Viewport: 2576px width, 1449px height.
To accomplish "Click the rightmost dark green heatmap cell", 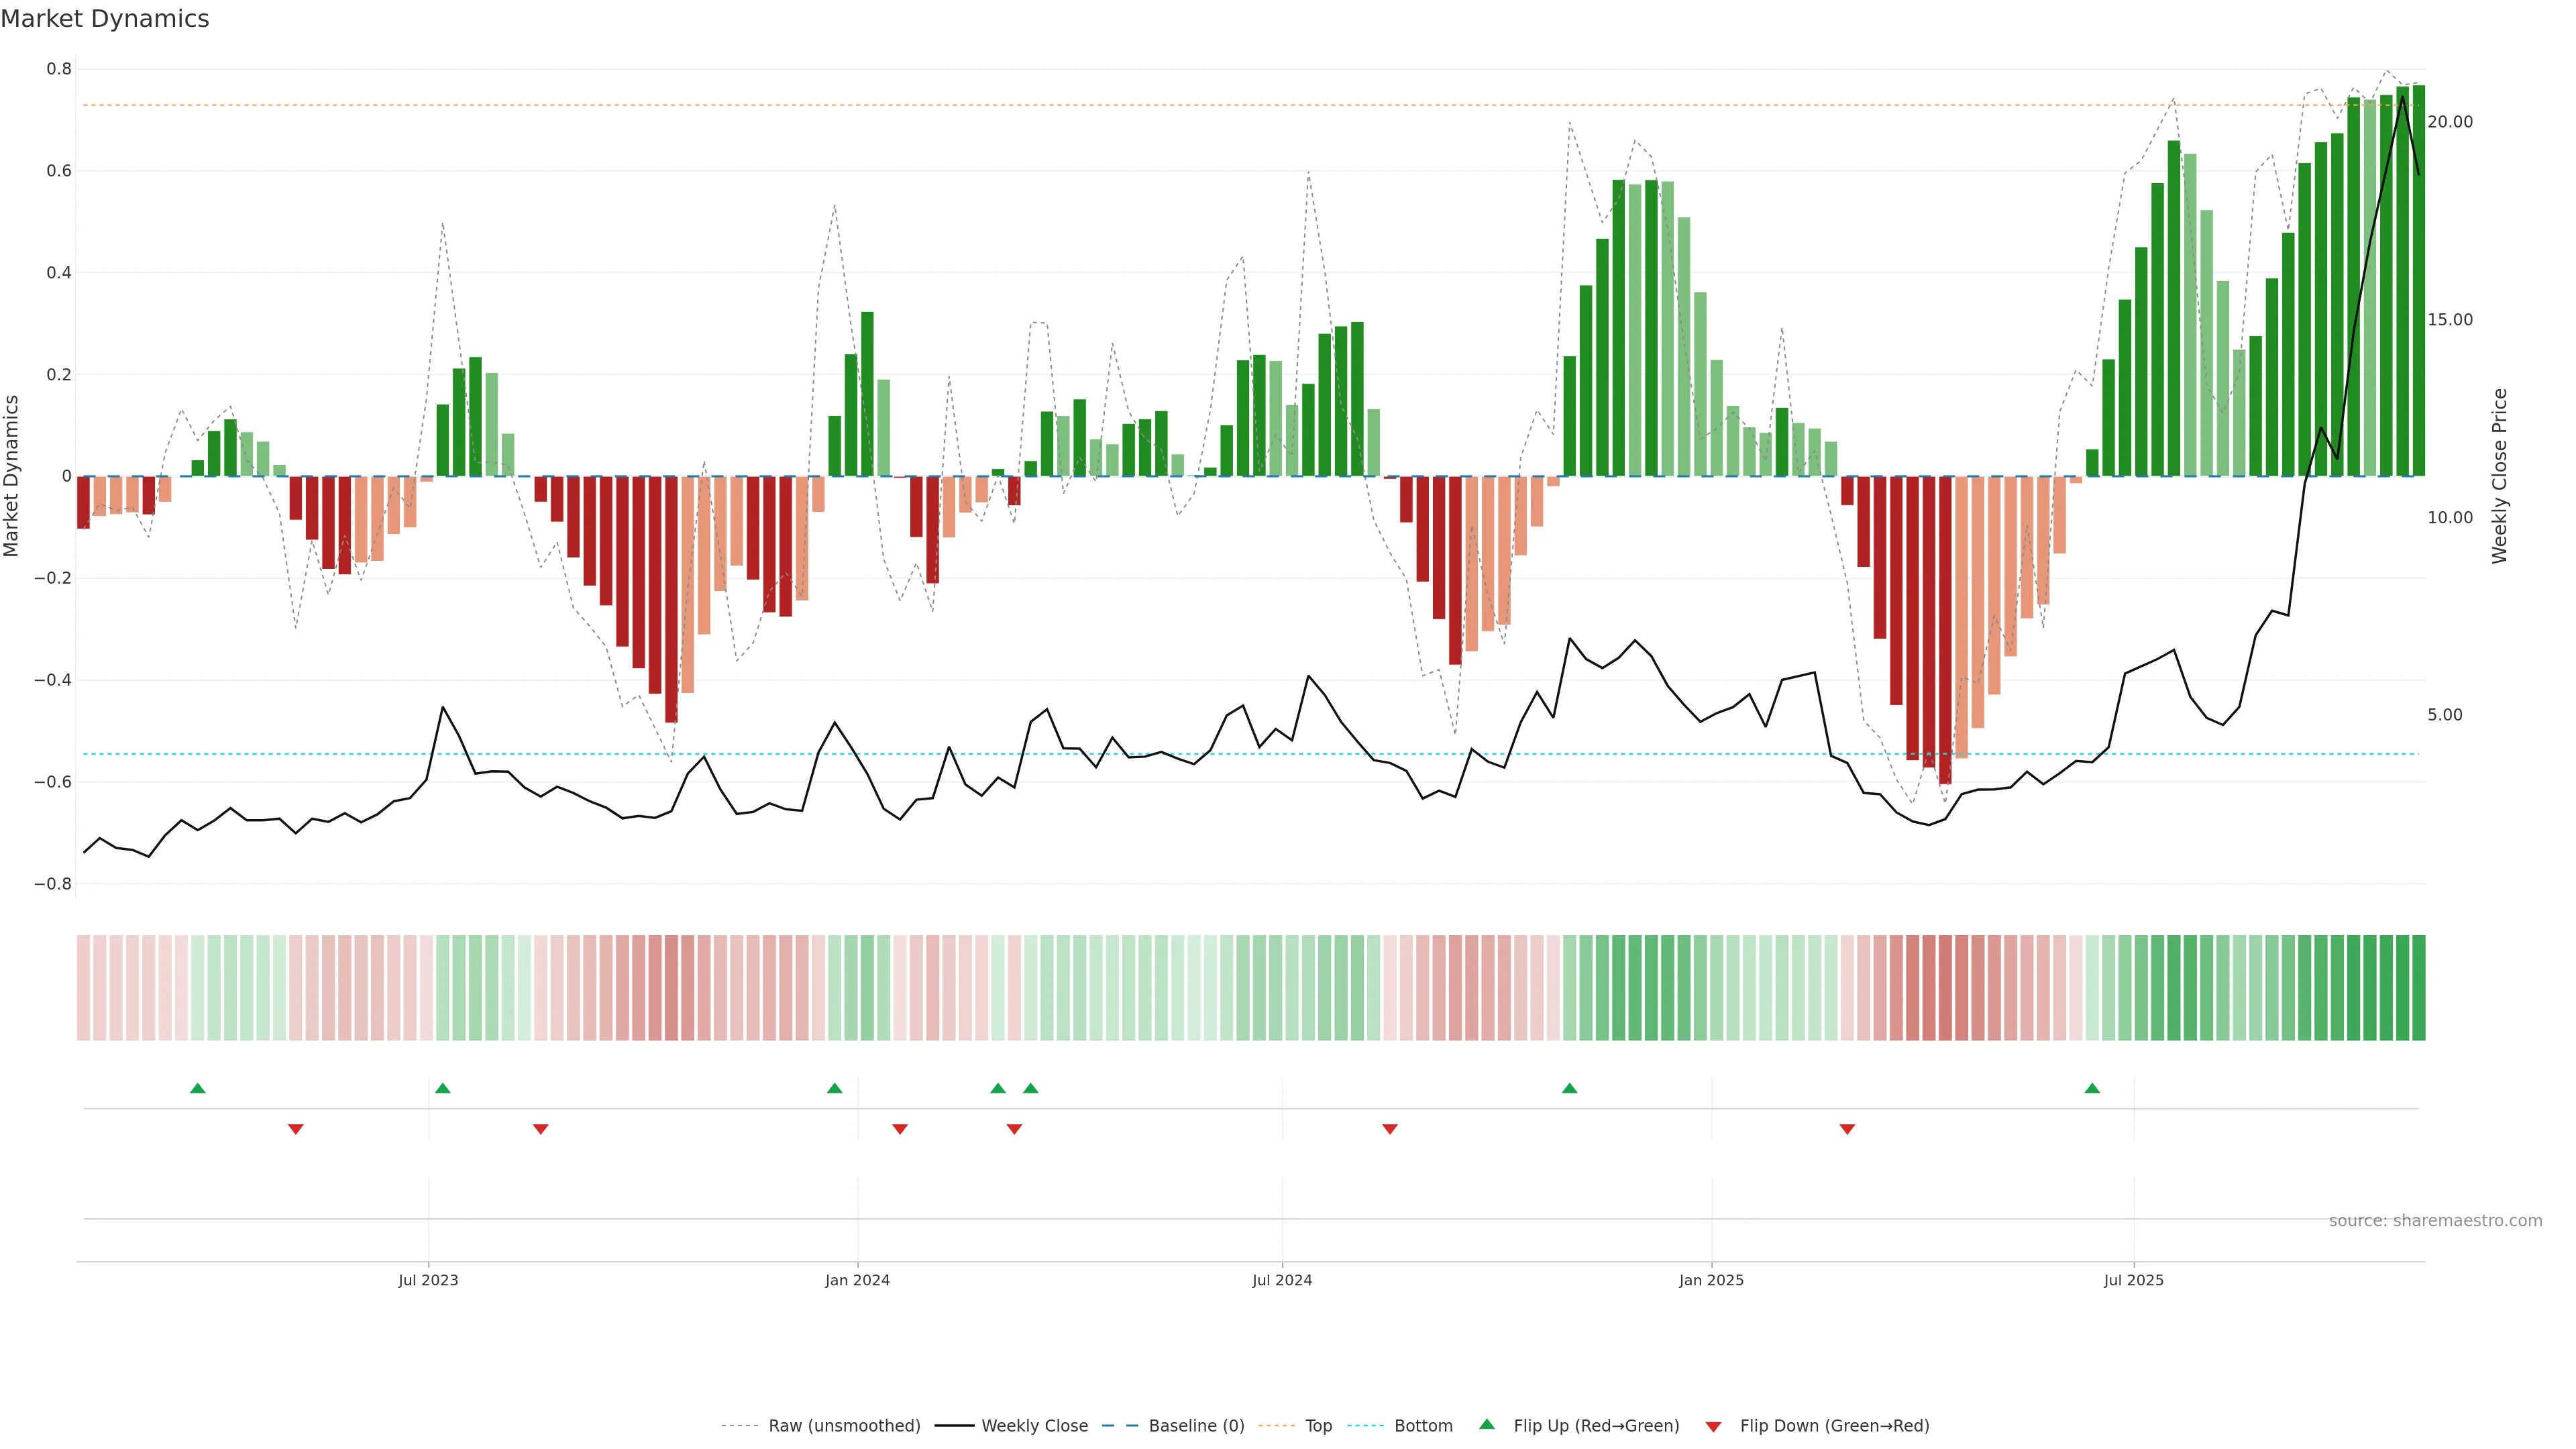I will point(2418,988).
